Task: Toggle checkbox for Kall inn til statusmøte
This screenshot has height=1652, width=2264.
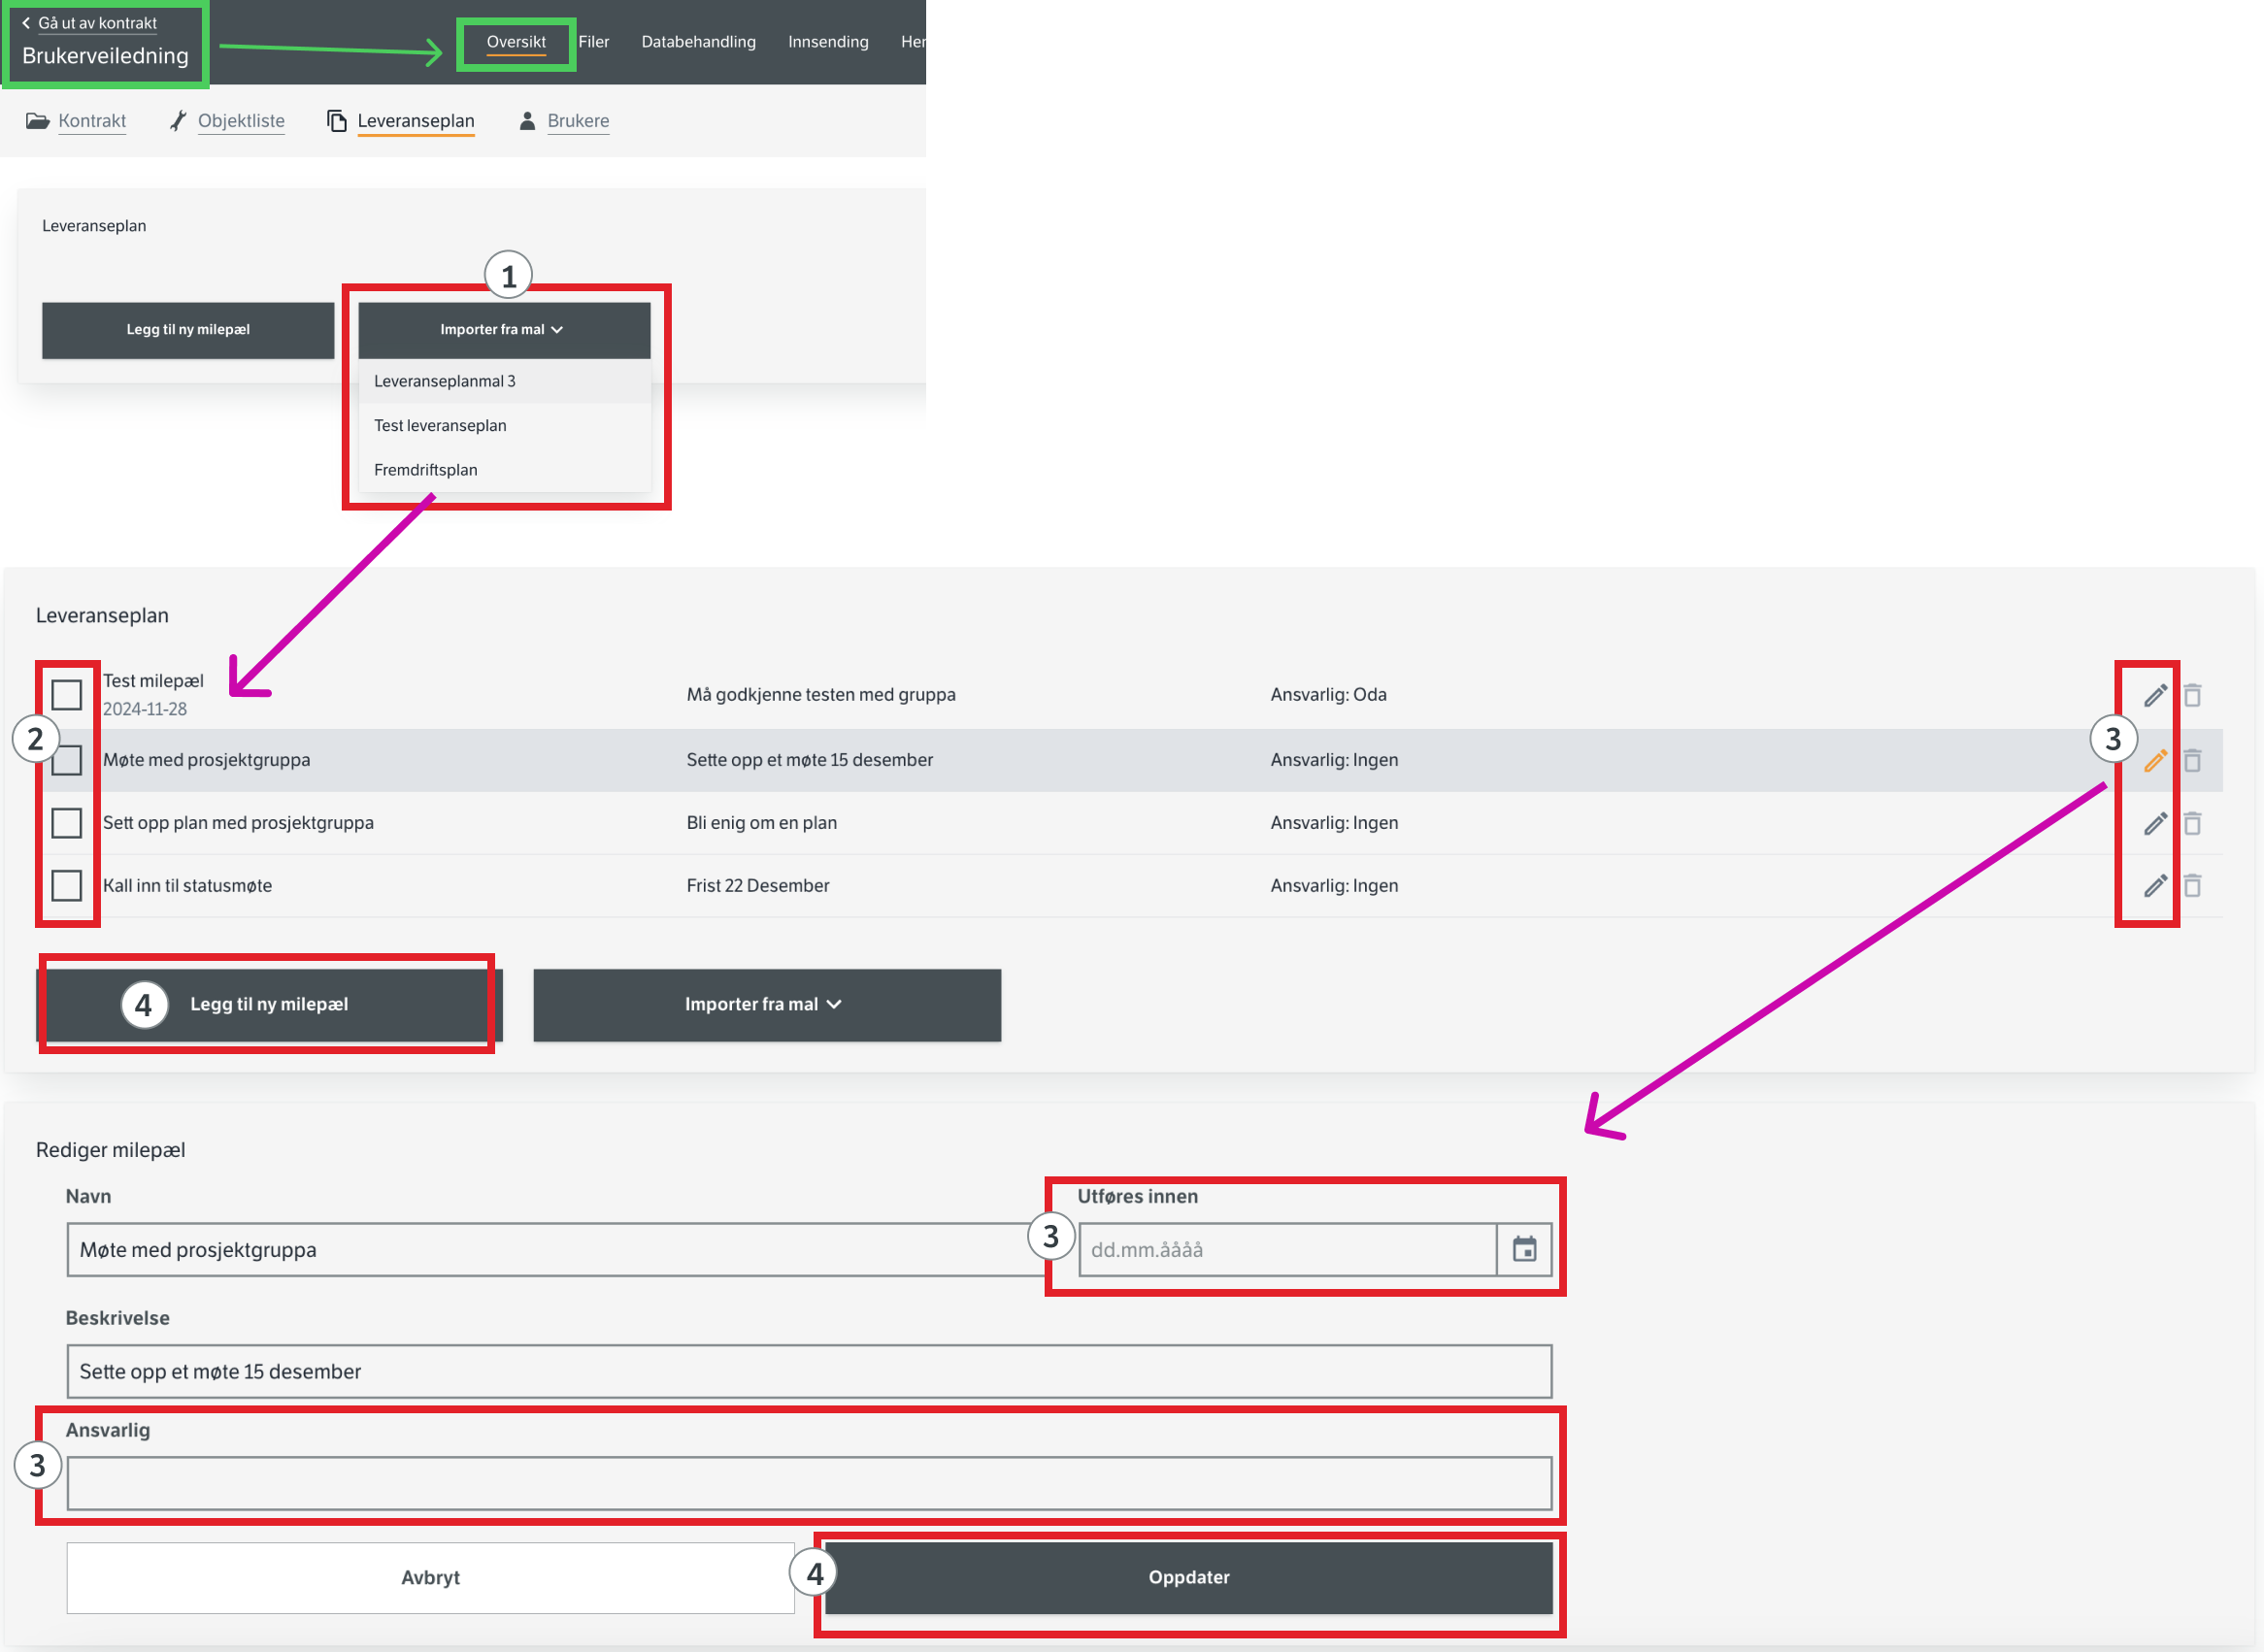Action: pos(67,886)
